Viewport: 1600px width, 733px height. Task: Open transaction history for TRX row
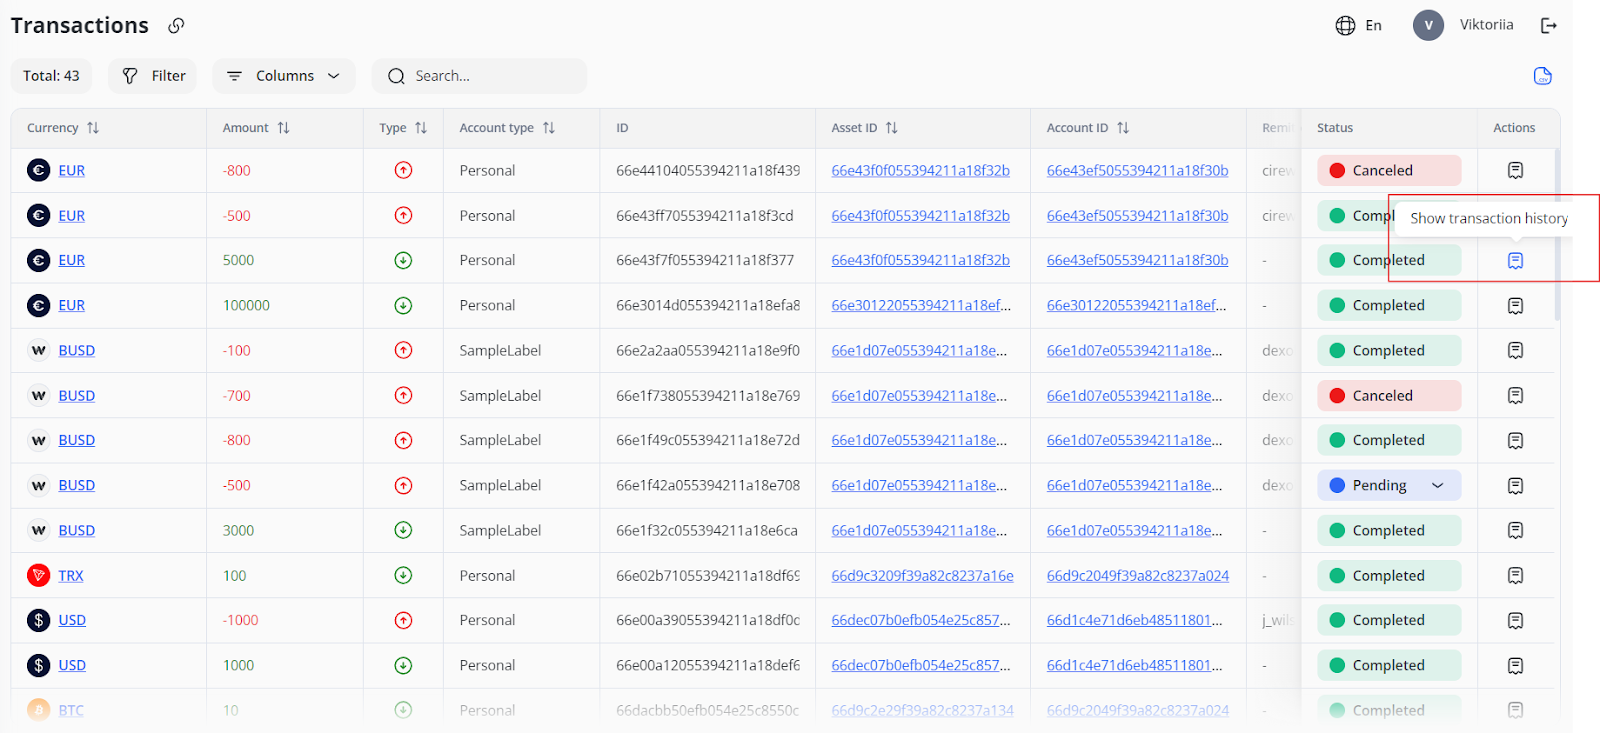(x=1515, y=576)
